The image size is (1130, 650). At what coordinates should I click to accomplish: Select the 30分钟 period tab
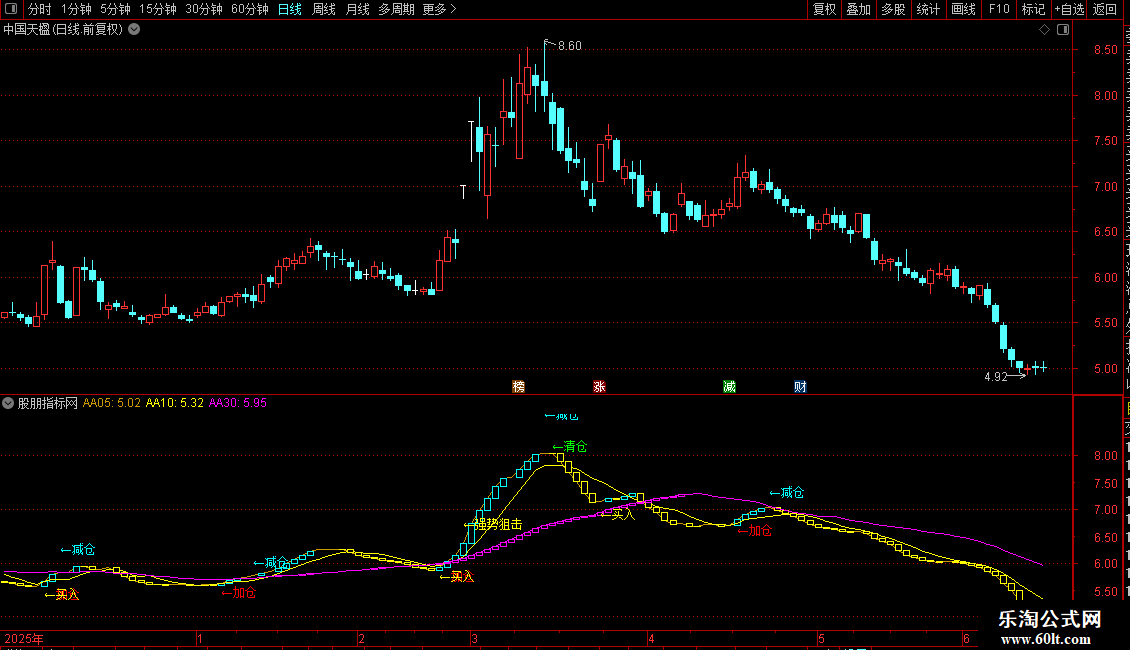pyautogui.click(x=204, y=9)
